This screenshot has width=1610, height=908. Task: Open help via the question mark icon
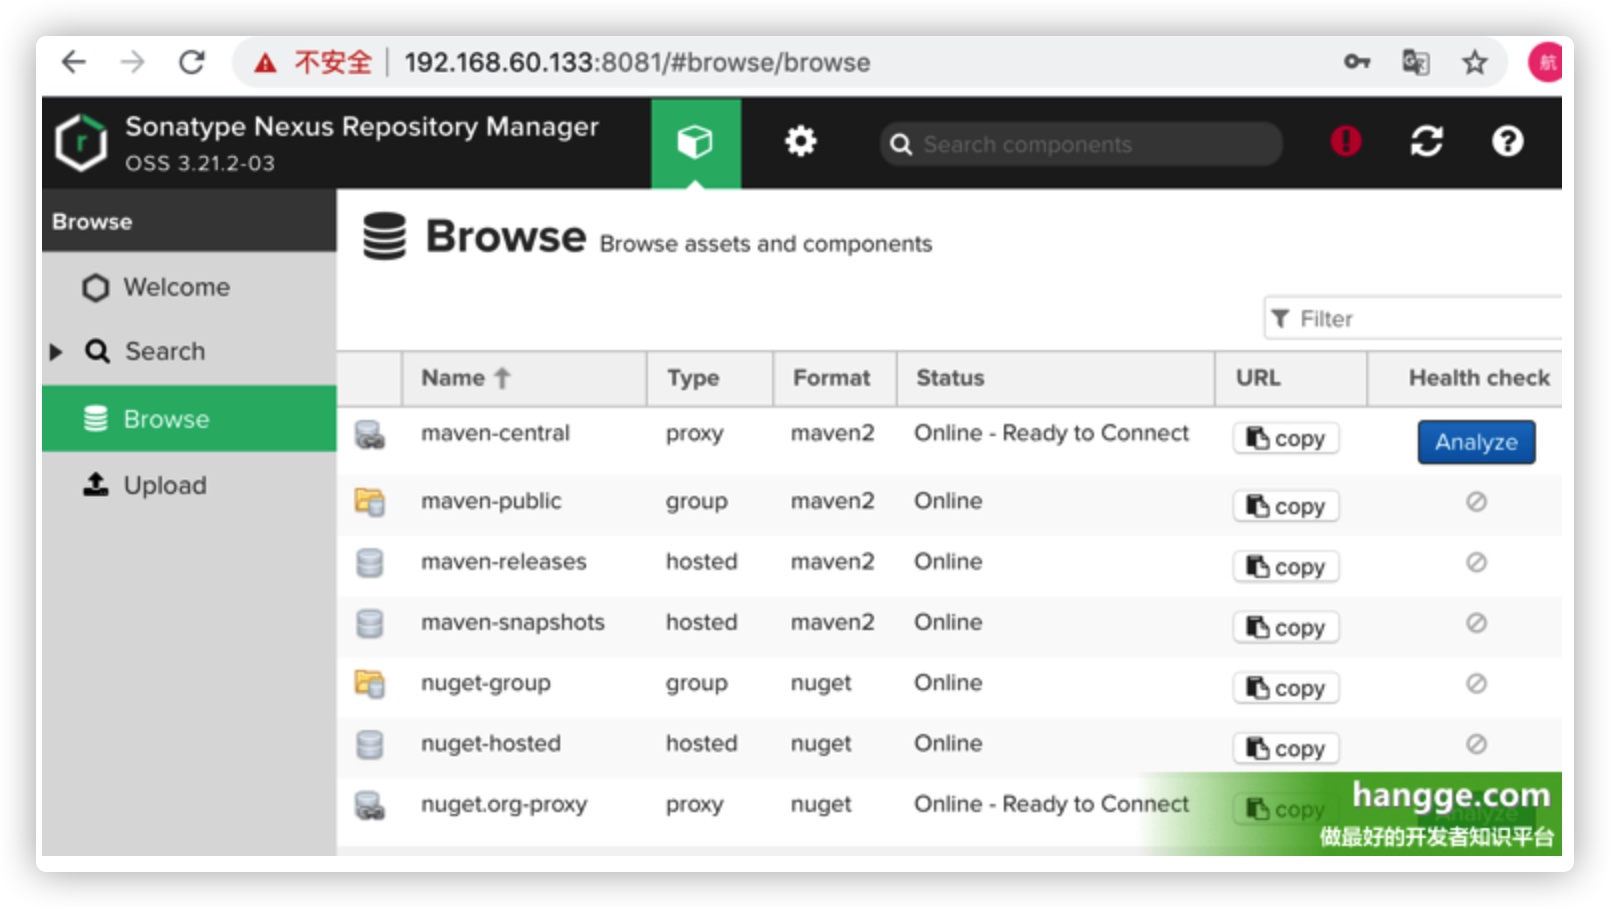(x=1507, y=141)
